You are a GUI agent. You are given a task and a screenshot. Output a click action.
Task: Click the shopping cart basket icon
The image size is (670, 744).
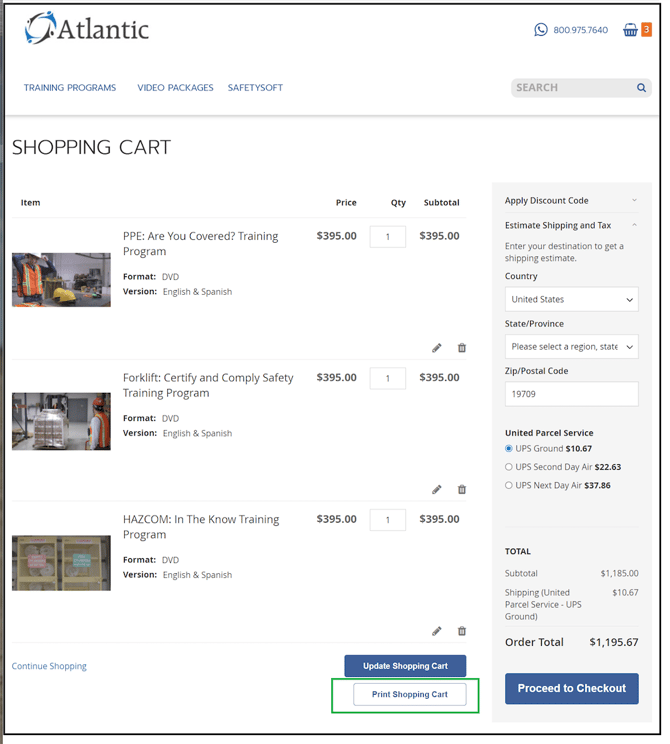pyautogui.click(x=630, y=30)
